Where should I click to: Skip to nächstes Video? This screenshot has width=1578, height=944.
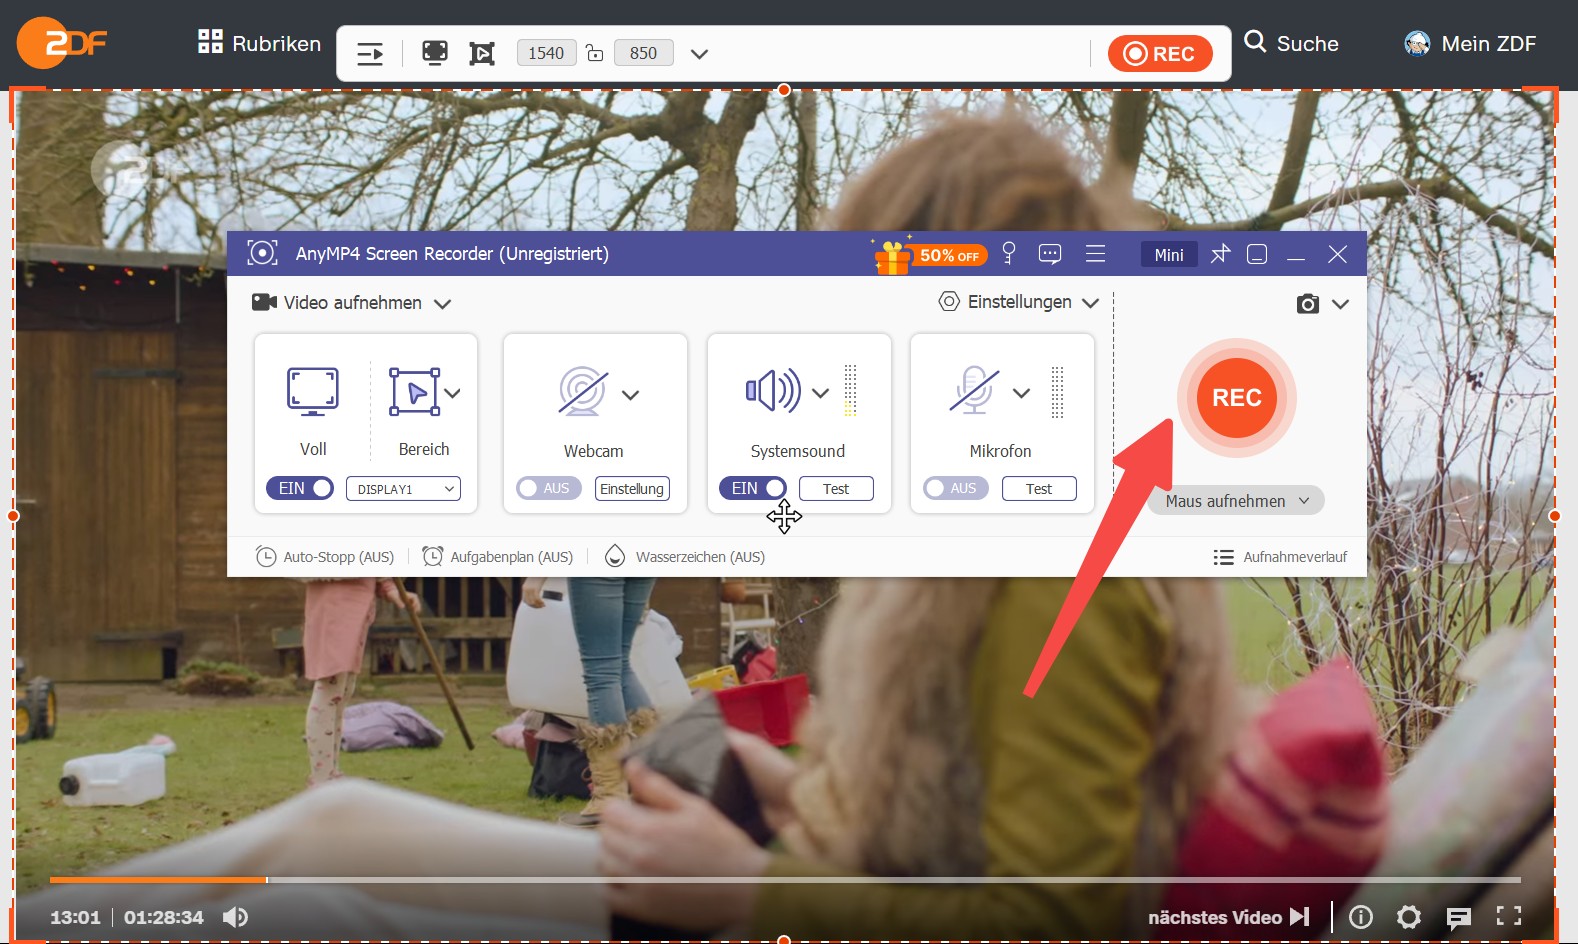1229,917
